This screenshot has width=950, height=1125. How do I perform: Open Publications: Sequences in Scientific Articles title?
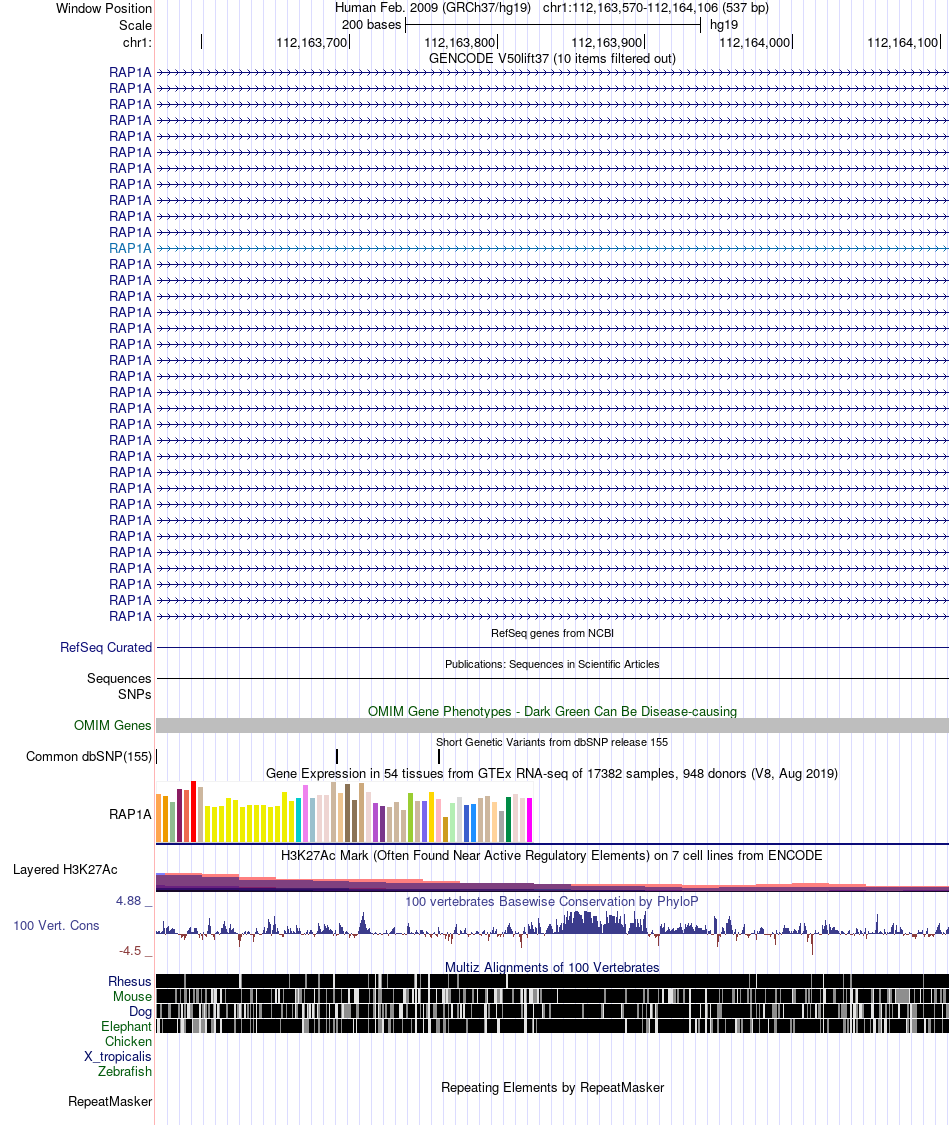pos(552,664)
